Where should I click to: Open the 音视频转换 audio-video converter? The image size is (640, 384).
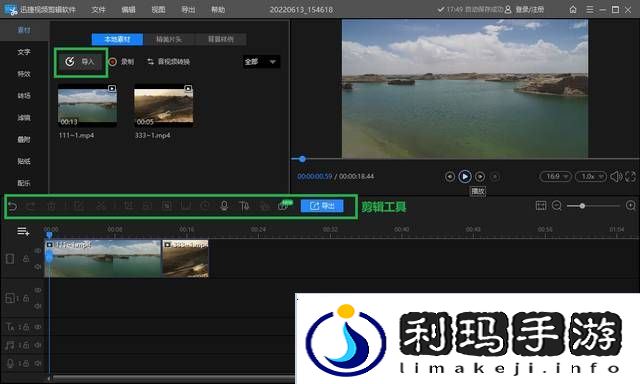[169, 62]
